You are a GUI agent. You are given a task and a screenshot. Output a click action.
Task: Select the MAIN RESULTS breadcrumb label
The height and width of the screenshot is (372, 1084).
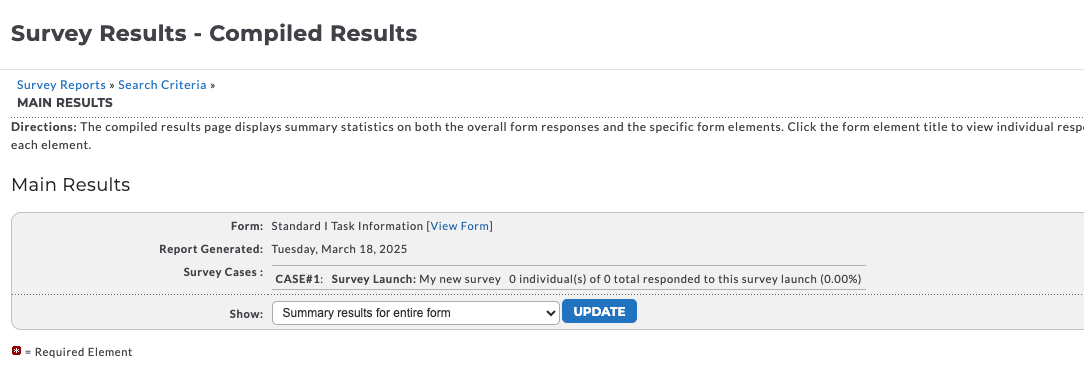[65, 103]
